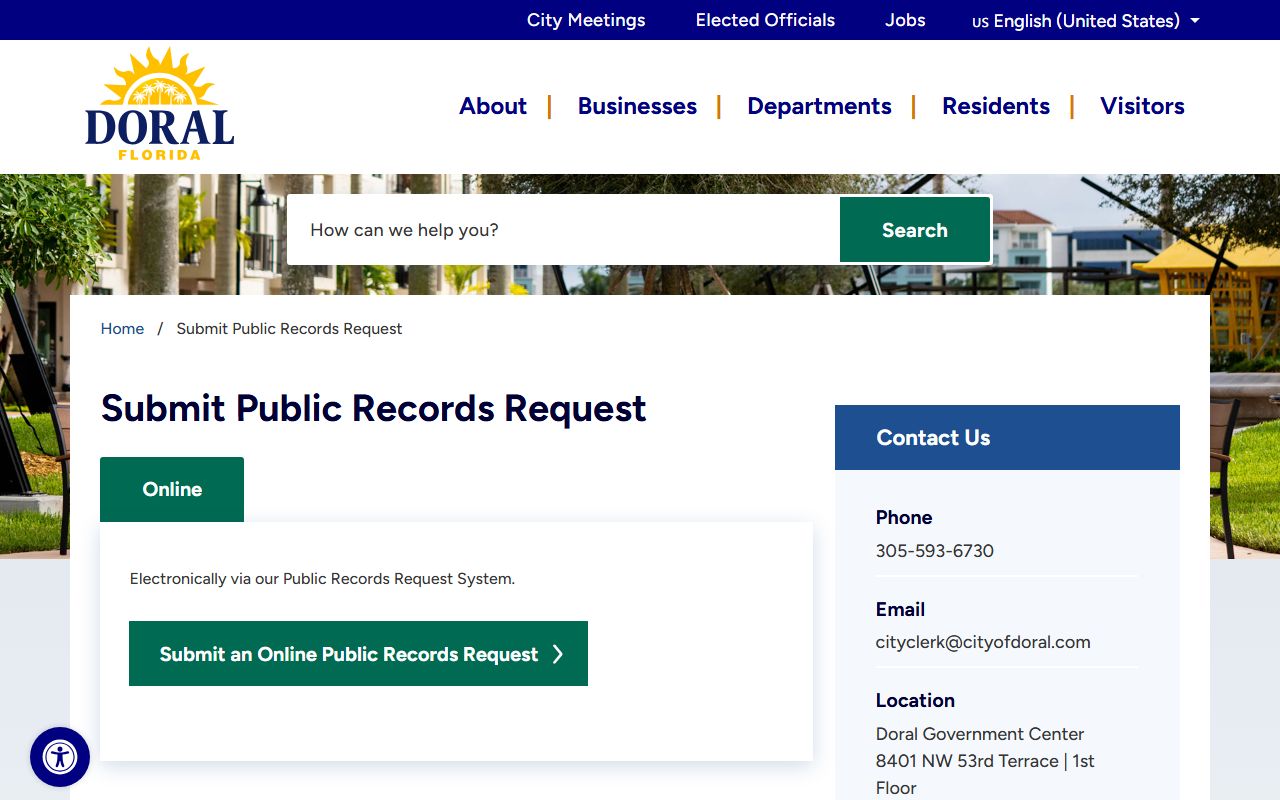
Task: Click 'Doral Government Center' location text
Action: (x=980, y=734)
